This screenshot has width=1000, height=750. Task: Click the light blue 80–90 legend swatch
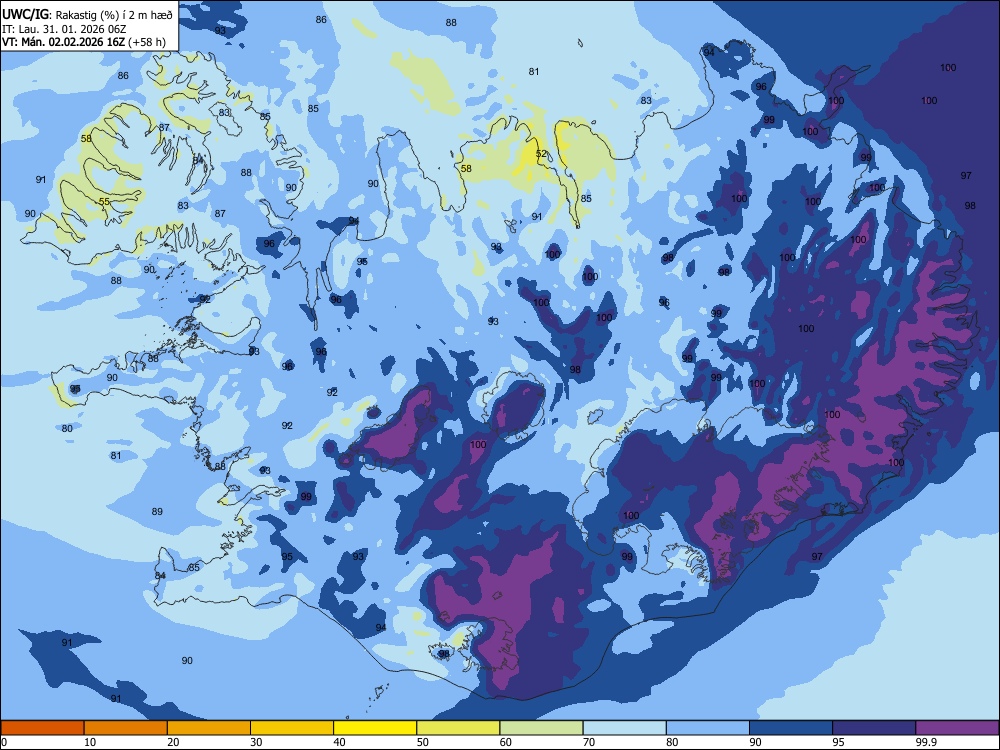708,728
